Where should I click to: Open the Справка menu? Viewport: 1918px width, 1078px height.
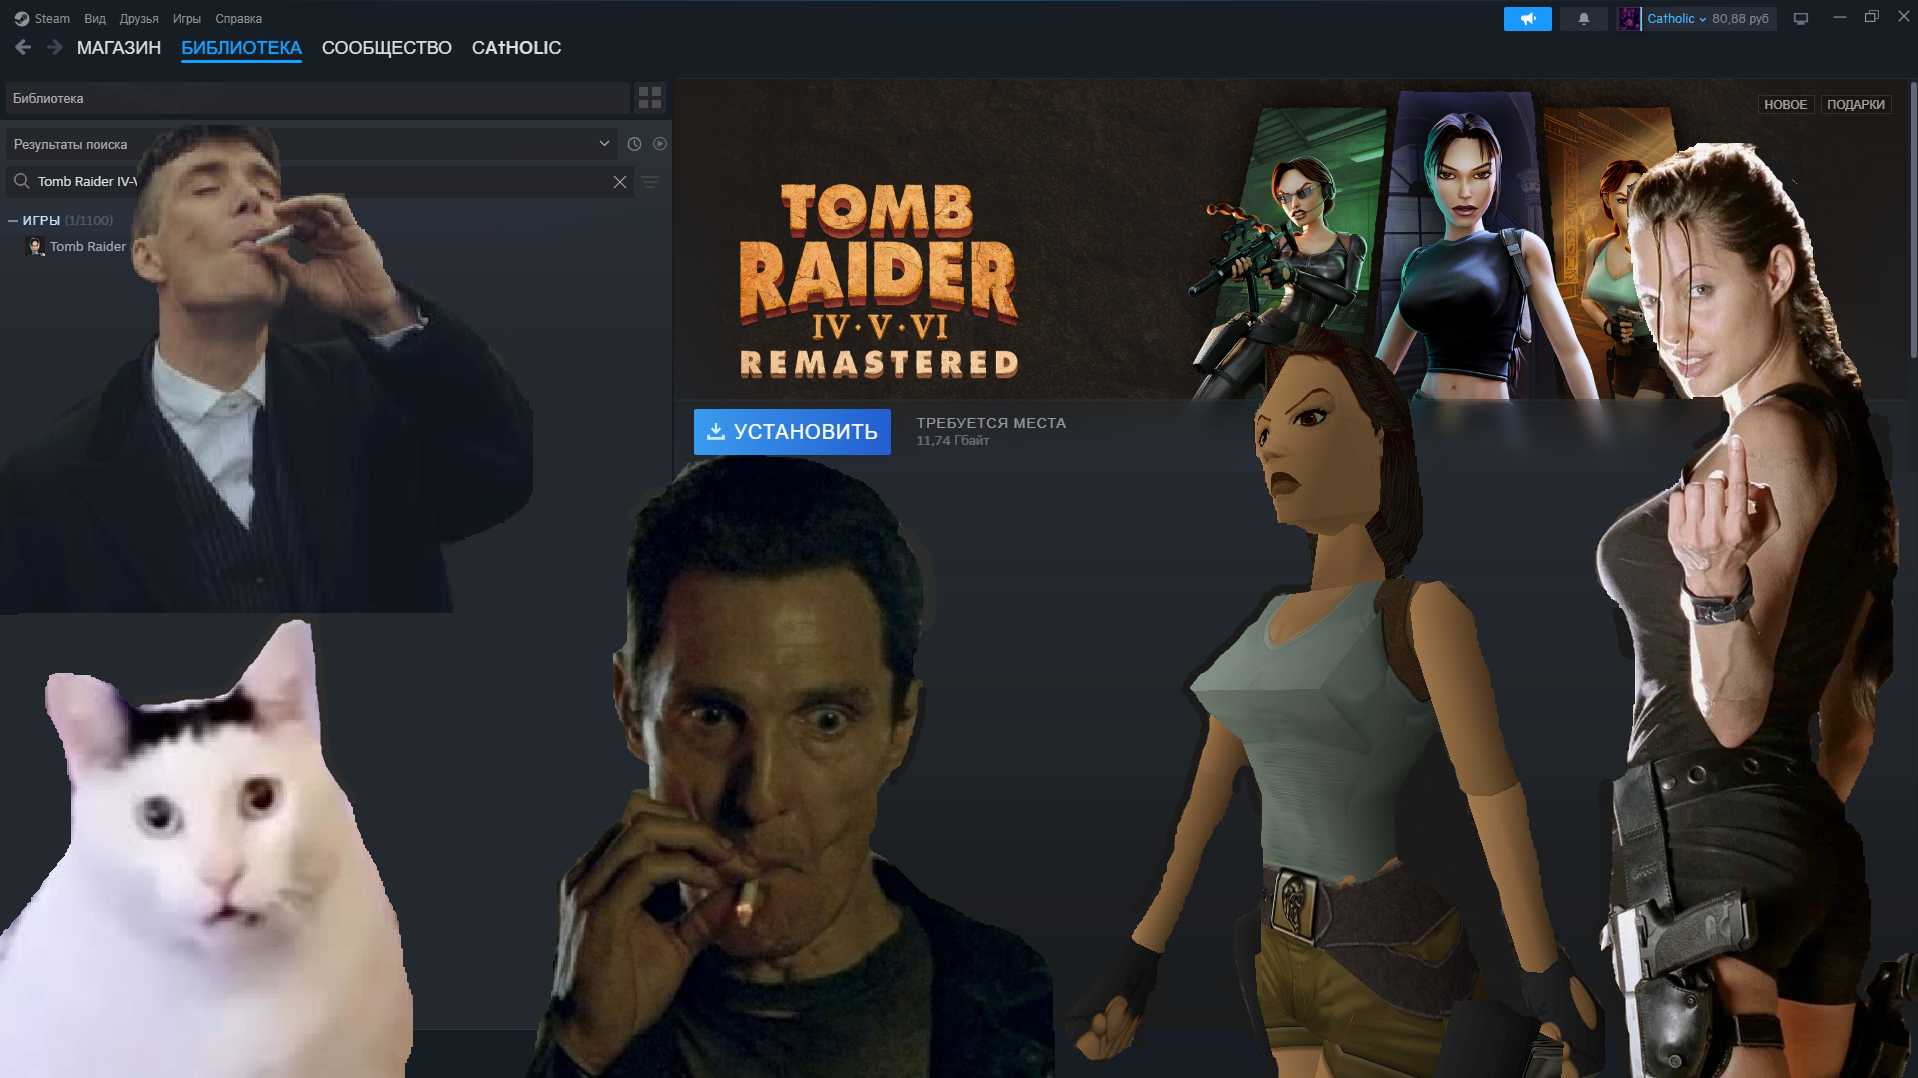(x=239, y=19)
